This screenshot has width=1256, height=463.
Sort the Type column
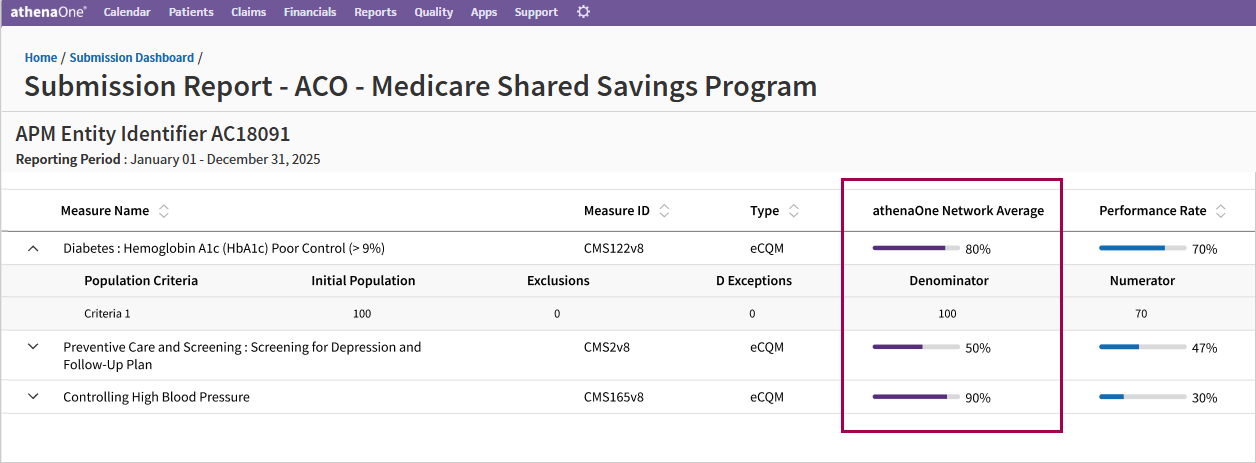coord(794,211)
